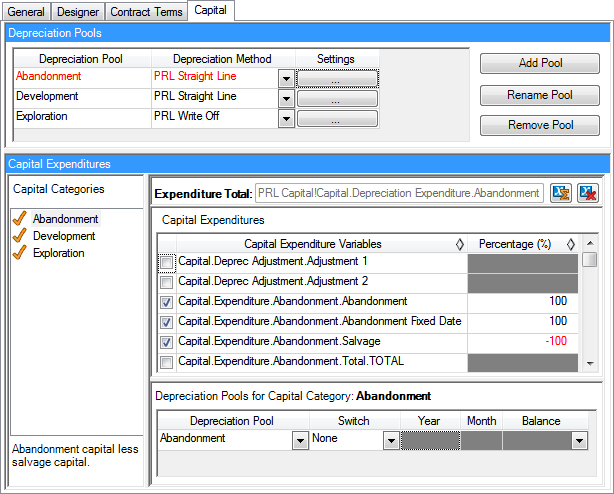The image size is (614, 494).
Task: Click scroll down arrow in expenditures list
Action: [x=590, y=364]
